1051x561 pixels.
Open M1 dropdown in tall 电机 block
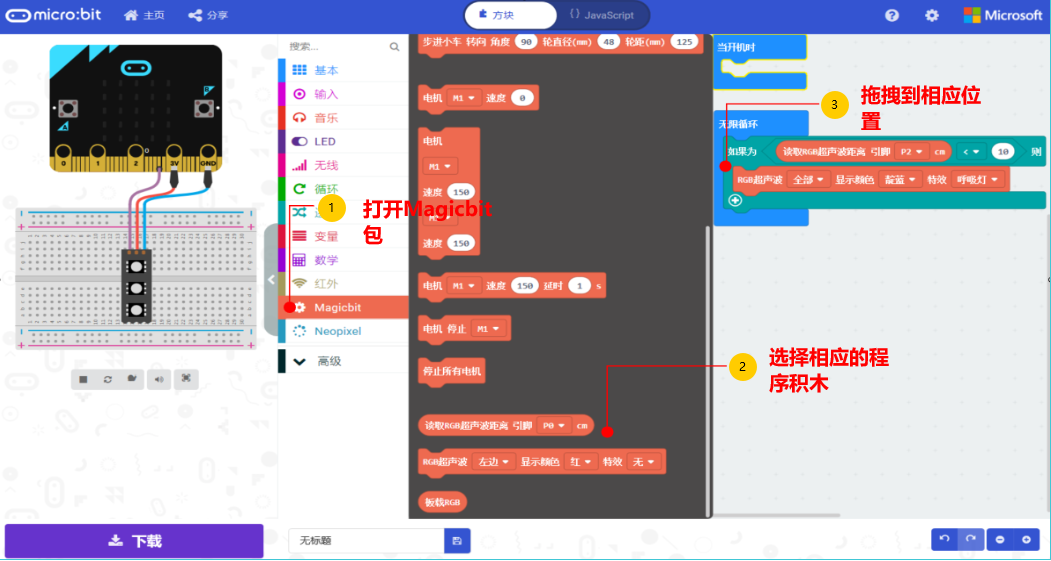[x=440, y=166]
